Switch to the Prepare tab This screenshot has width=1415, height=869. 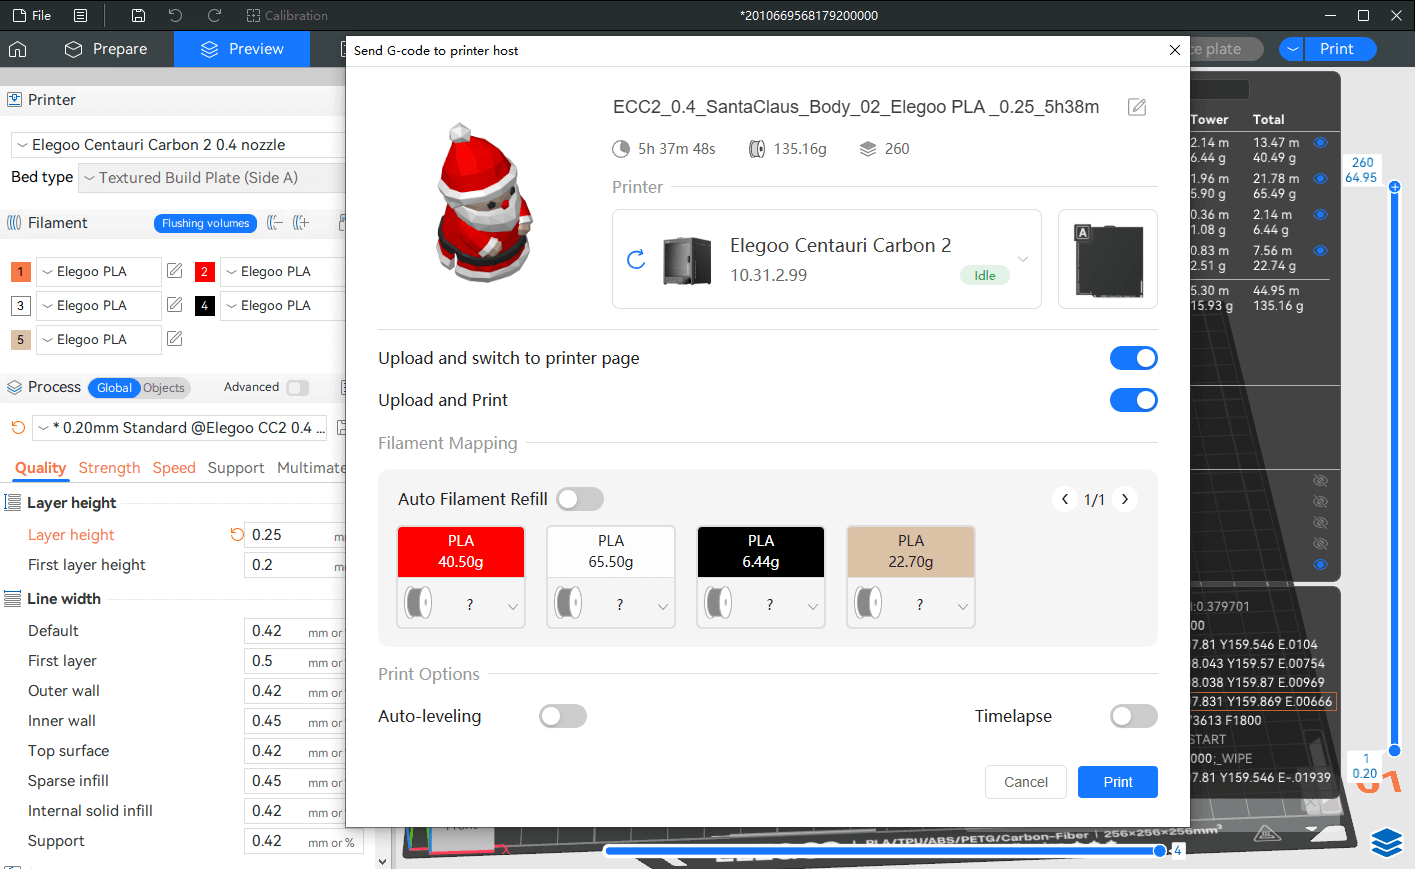pyautogui.click(x=106, y=49)
